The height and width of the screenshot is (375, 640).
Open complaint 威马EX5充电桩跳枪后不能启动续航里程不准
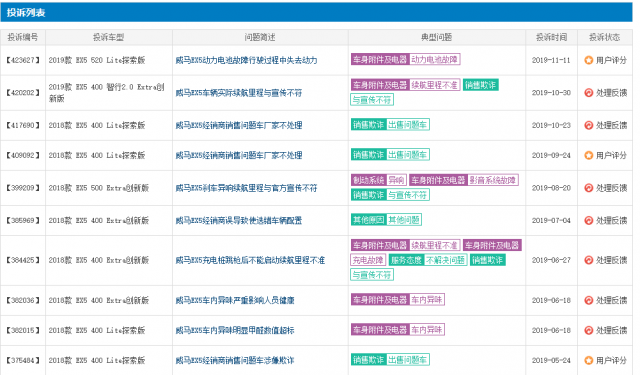(x=250, y=260)
